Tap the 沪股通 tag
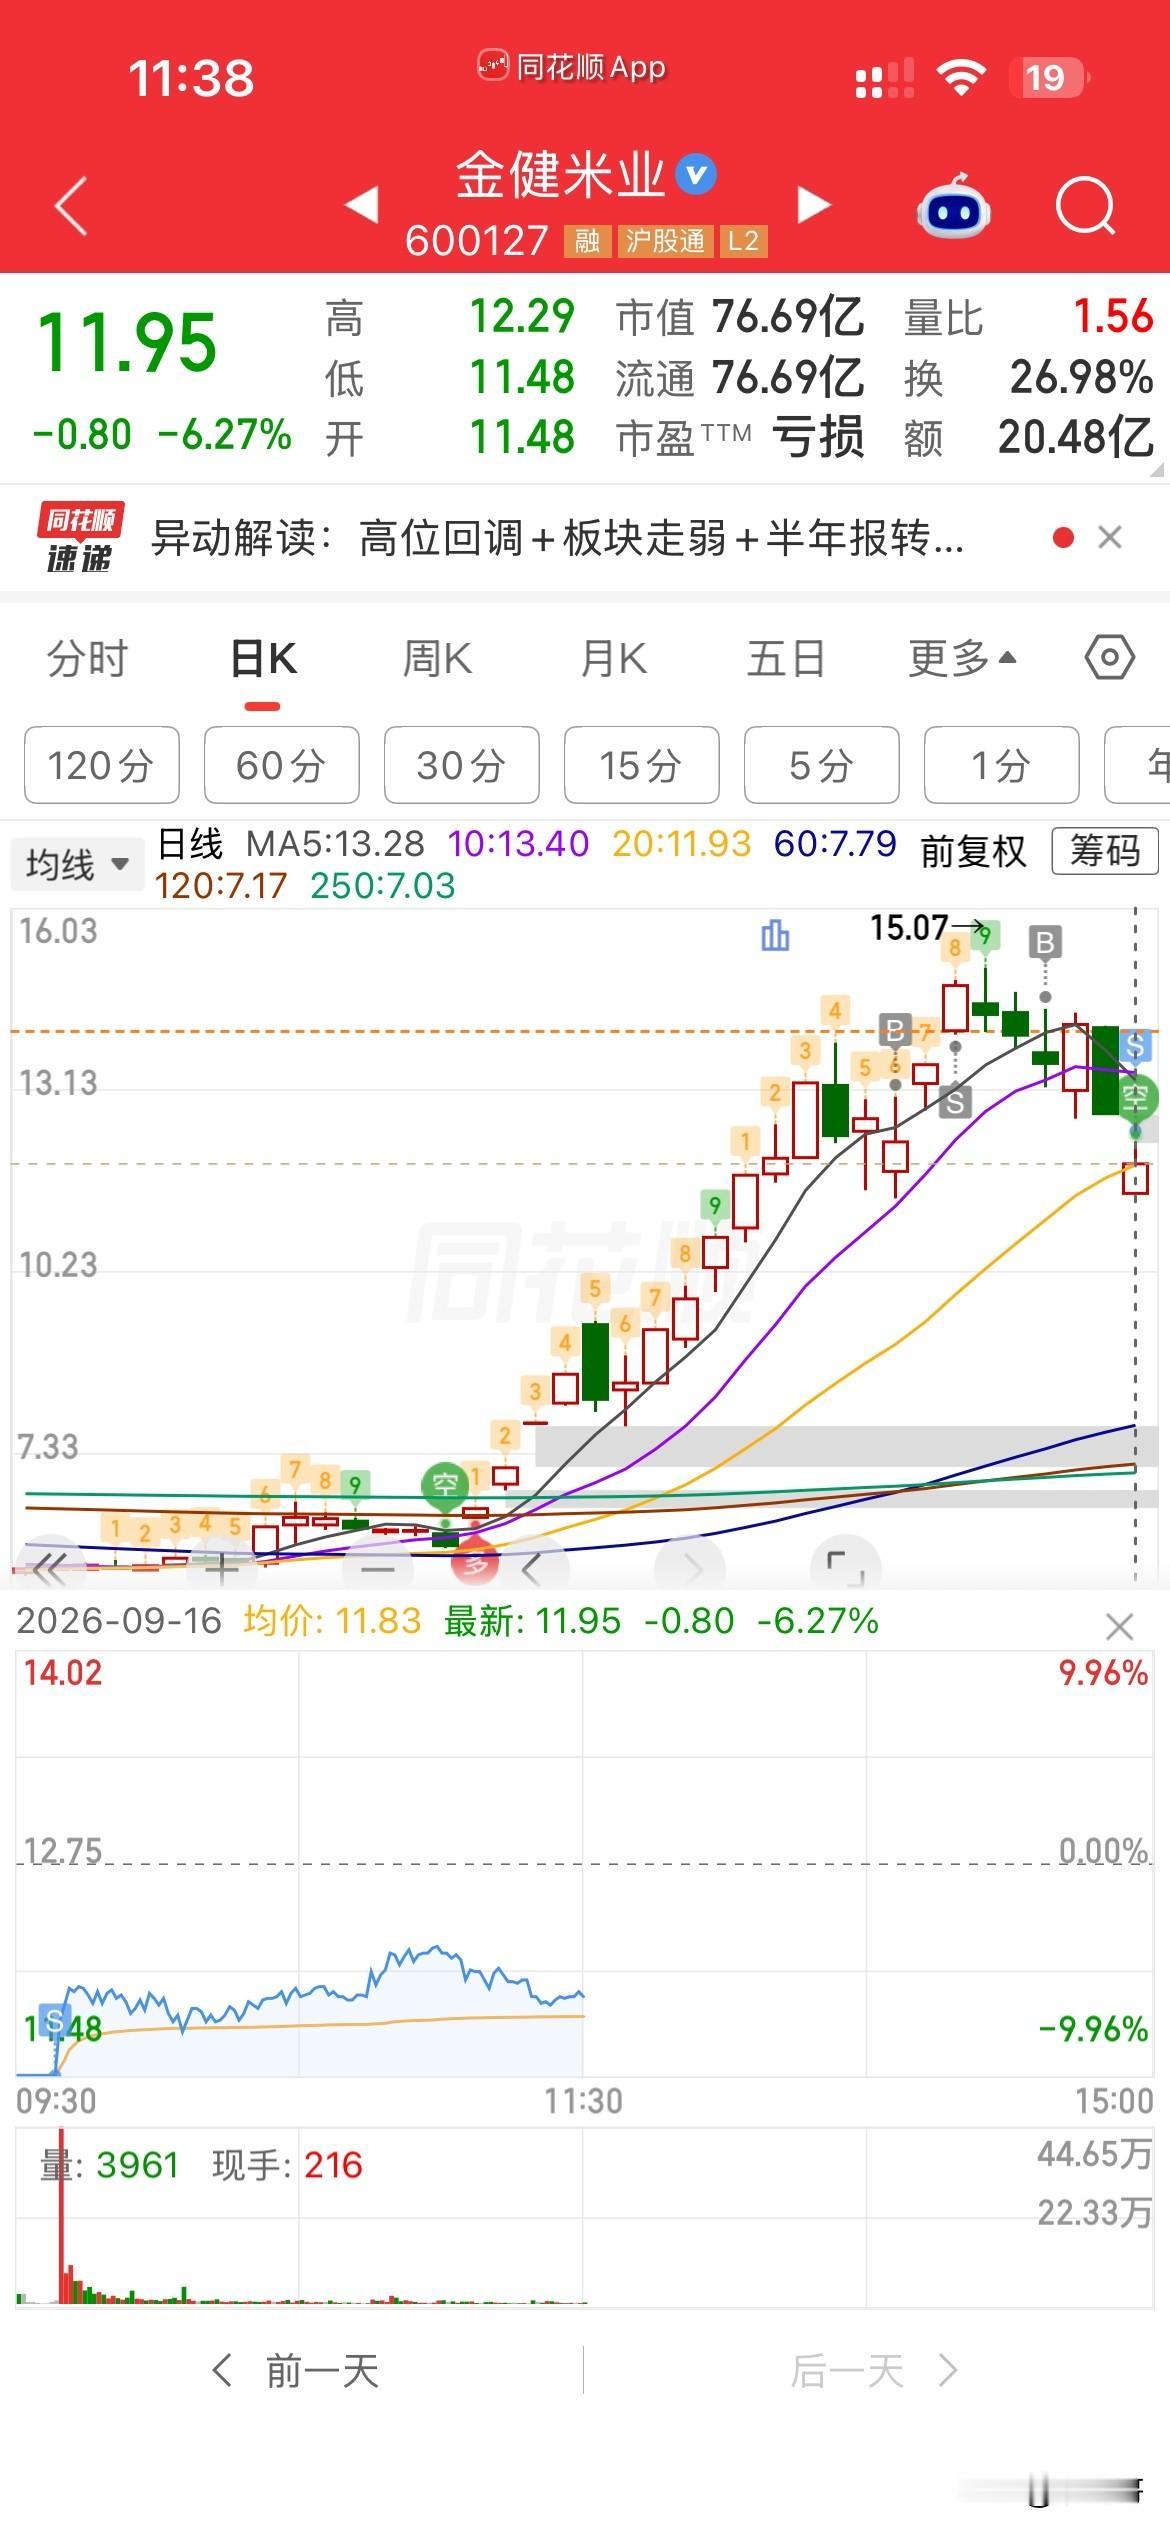1170x2532 pixels. click(x=665, y=241)
